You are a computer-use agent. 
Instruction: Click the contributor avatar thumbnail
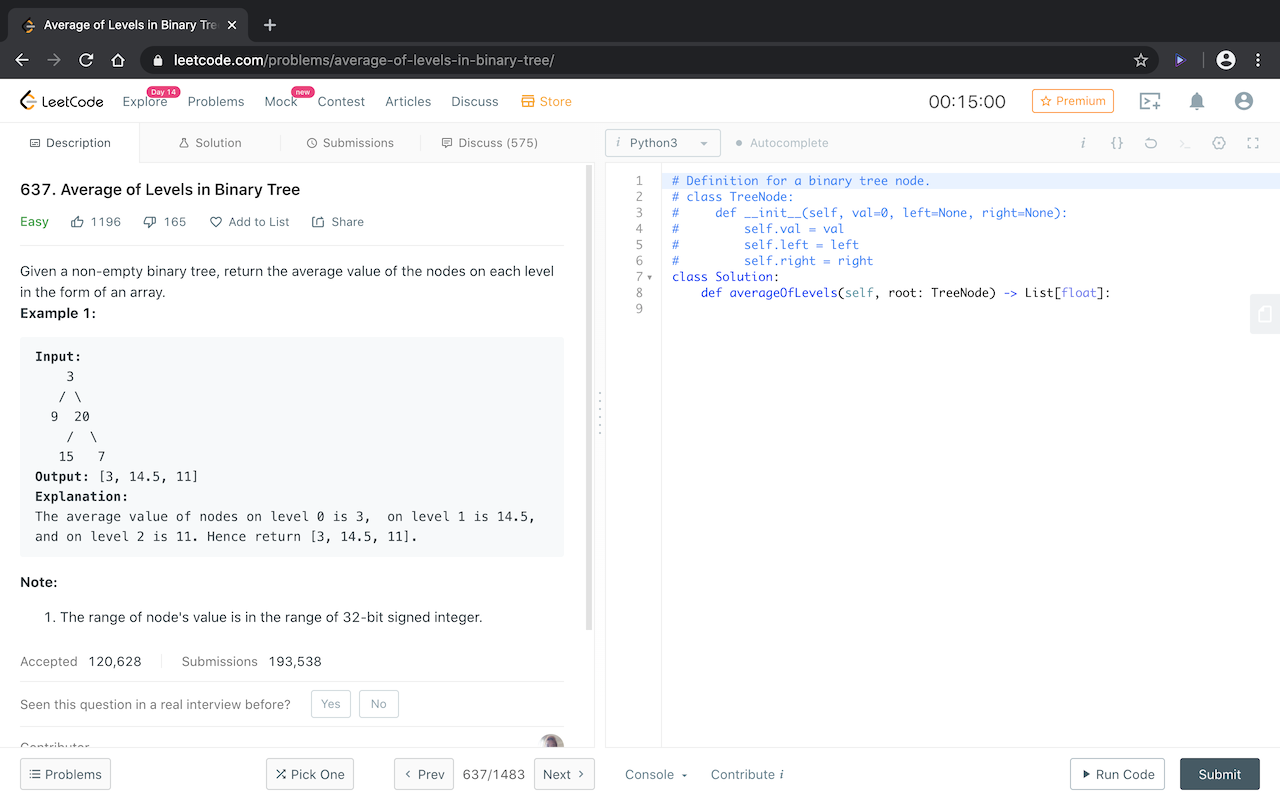click(551, 742)
